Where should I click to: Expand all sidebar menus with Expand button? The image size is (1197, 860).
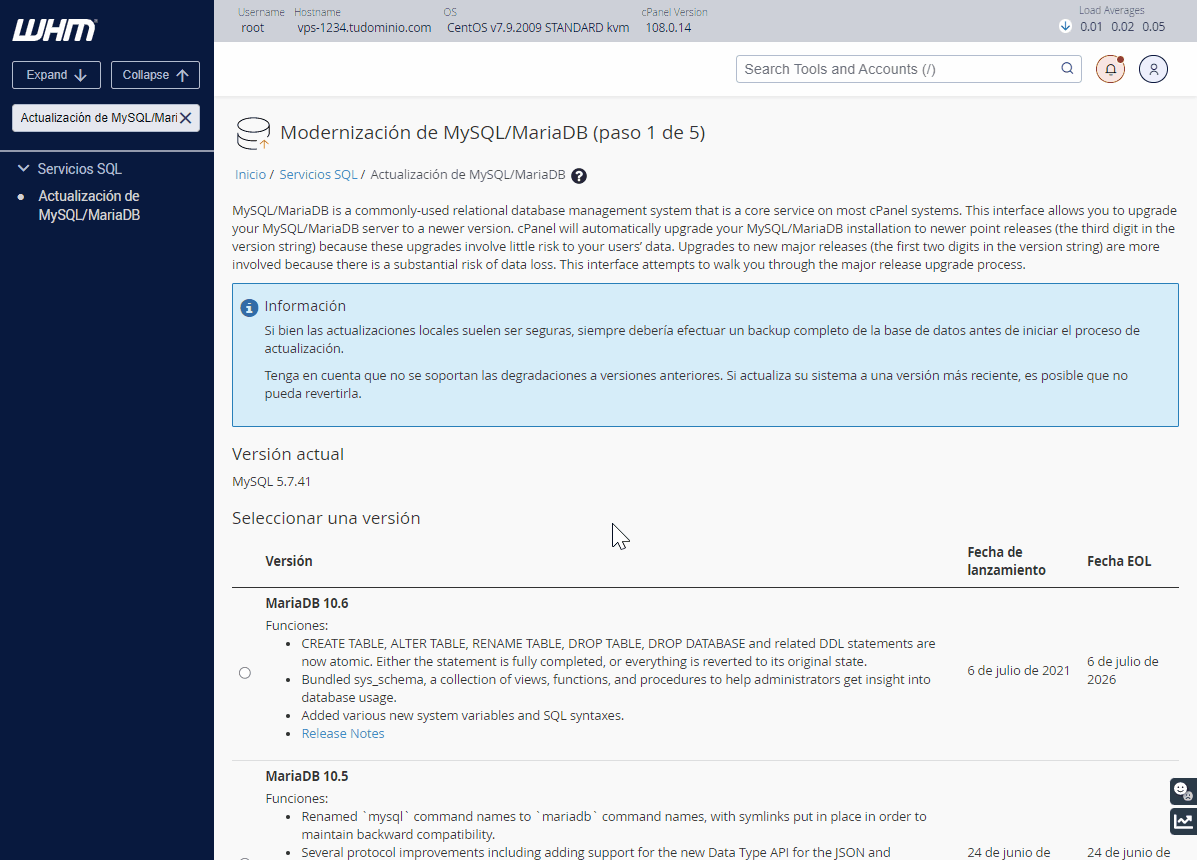[x=56, y=75]
